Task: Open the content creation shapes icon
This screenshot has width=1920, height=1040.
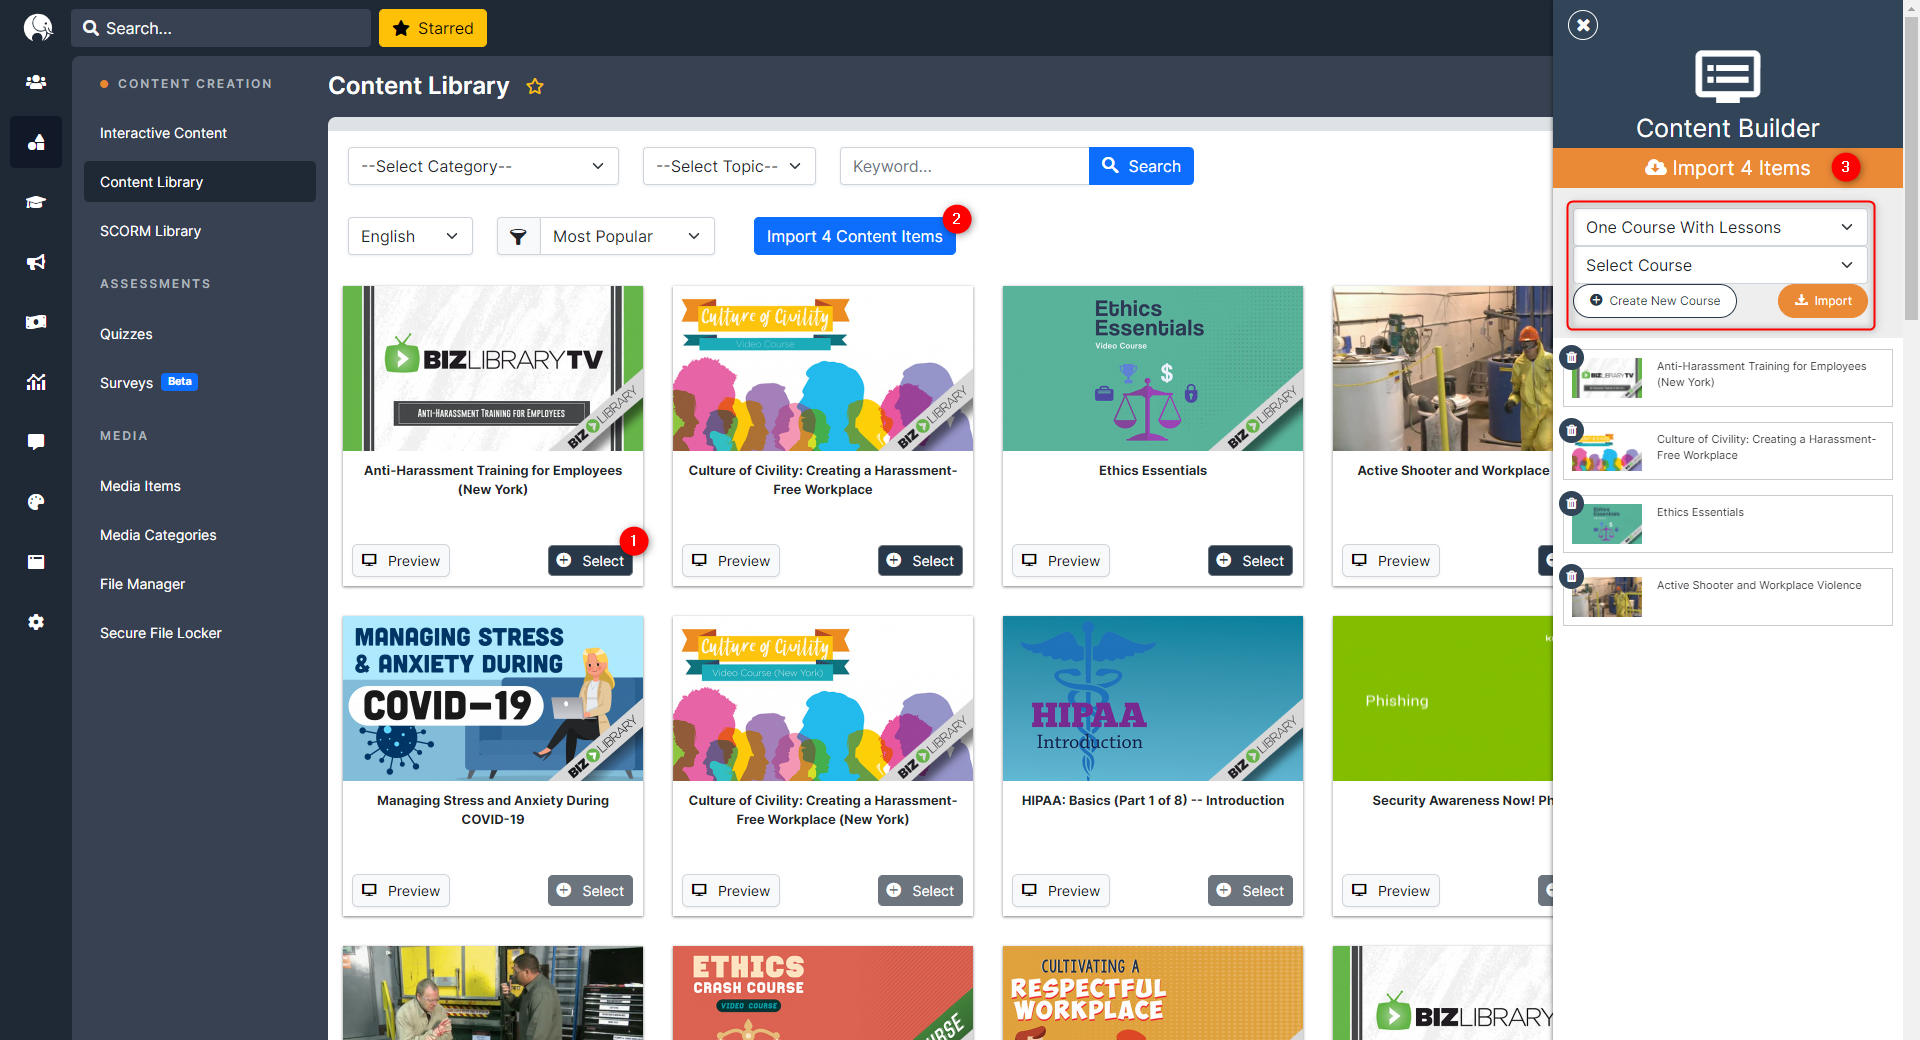Action: point(36,142)
